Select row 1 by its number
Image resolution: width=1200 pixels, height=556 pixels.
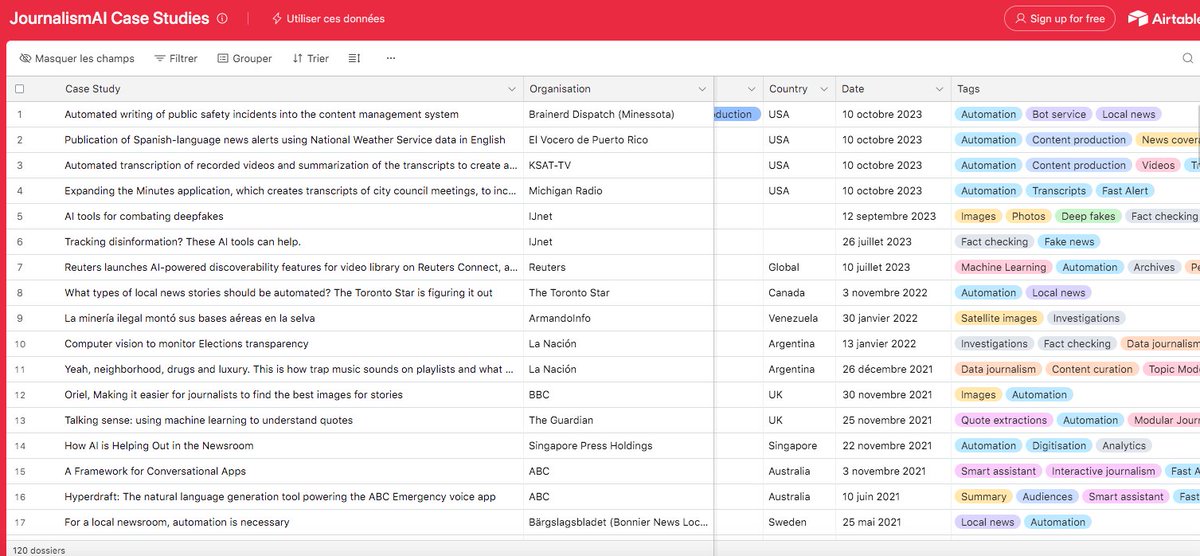point(19,115)
